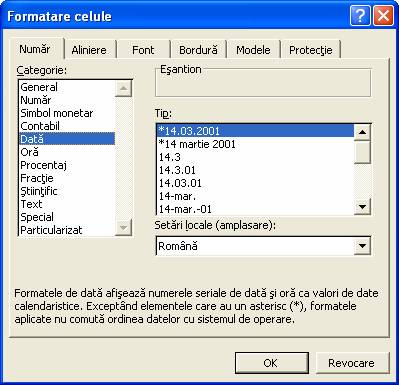
Task: Pick the Procentaj category
Action: tap(67, 165)
